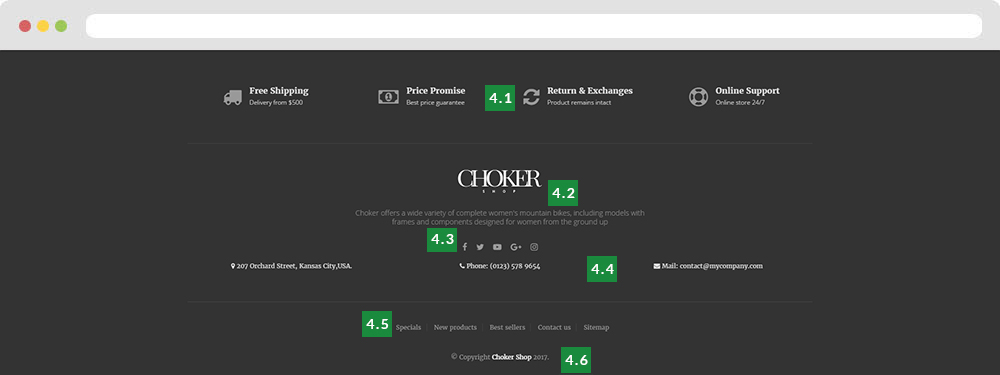This screenshot has height=375, width=1000.
Task: Click the phone number (0123) 578 9654
Action: [x=515, y=266]
